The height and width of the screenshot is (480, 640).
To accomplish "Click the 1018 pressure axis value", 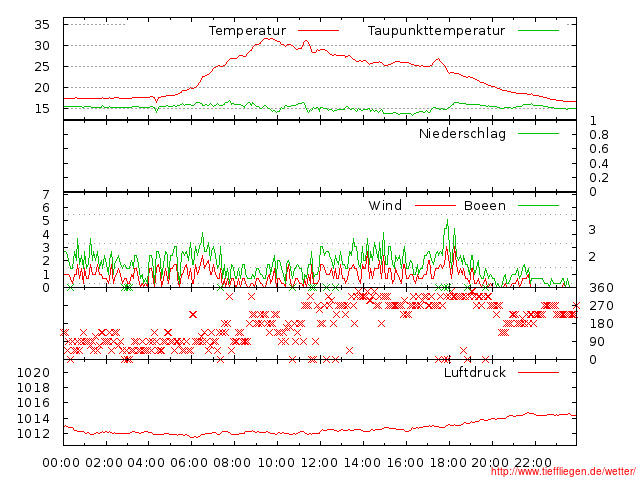I will [x=33, y=388].
